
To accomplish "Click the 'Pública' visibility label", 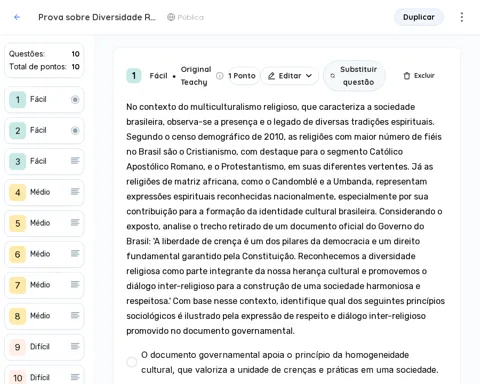I will [190, 17].
